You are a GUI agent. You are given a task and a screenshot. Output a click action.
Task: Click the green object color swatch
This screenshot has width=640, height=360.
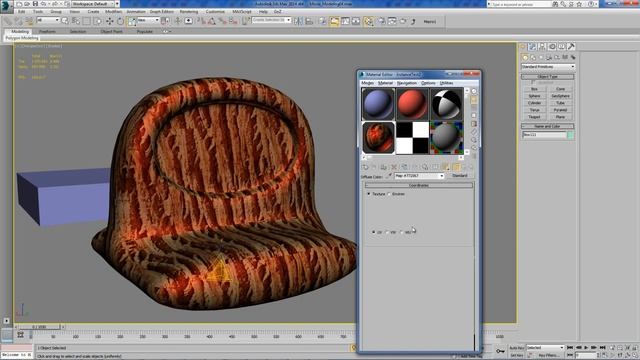[x=571, y=135]
